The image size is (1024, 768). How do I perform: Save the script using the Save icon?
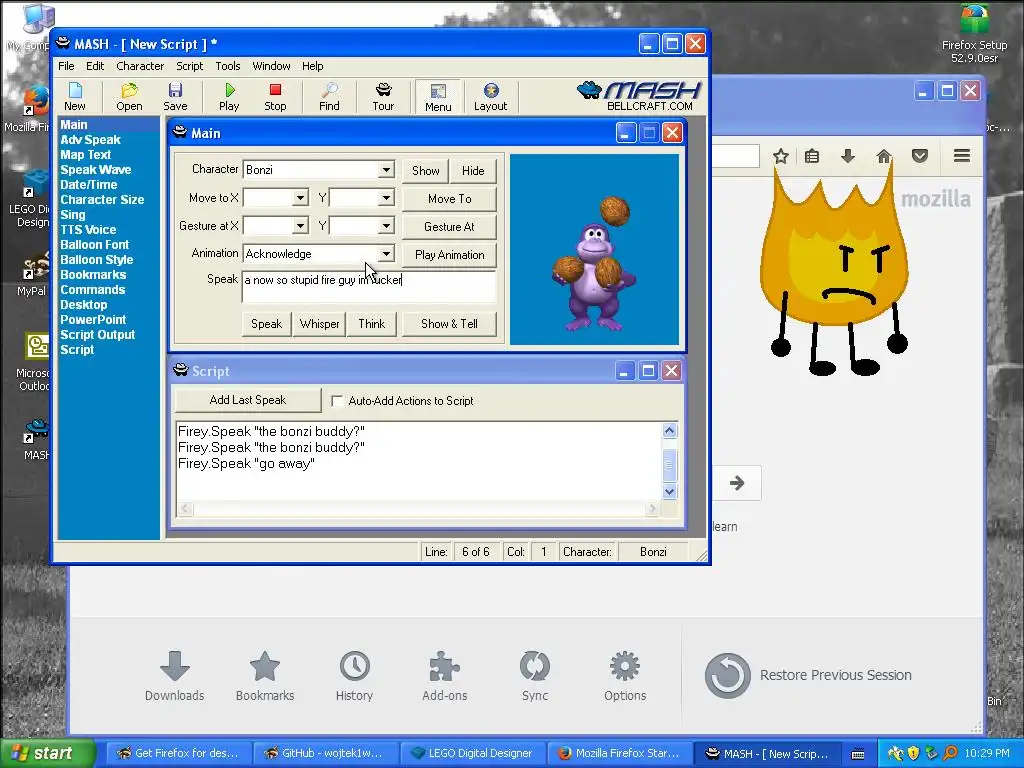pos(175,97)
